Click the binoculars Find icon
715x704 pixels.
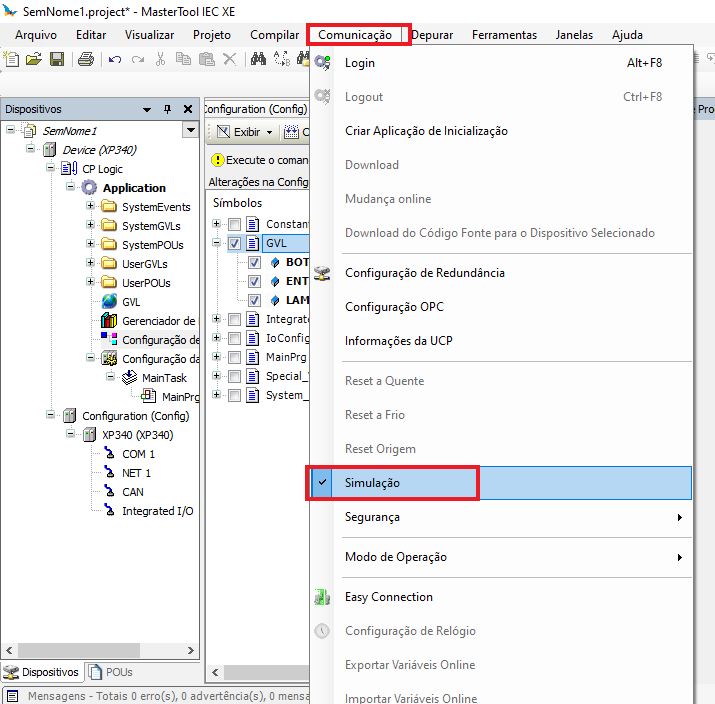pyautogui.click(x=259, y=60)
